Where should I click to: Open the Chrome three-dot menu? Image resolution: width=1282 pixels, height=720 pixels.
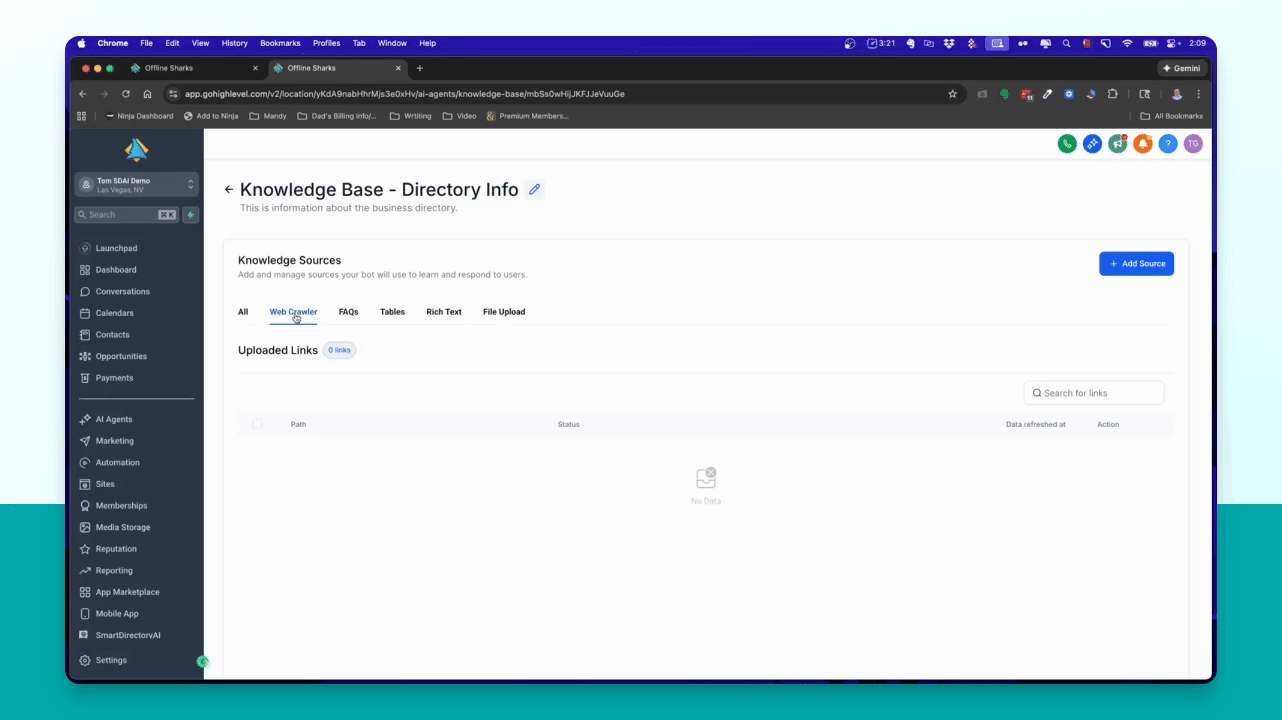pyautogui.click(x=1199, y=94)
